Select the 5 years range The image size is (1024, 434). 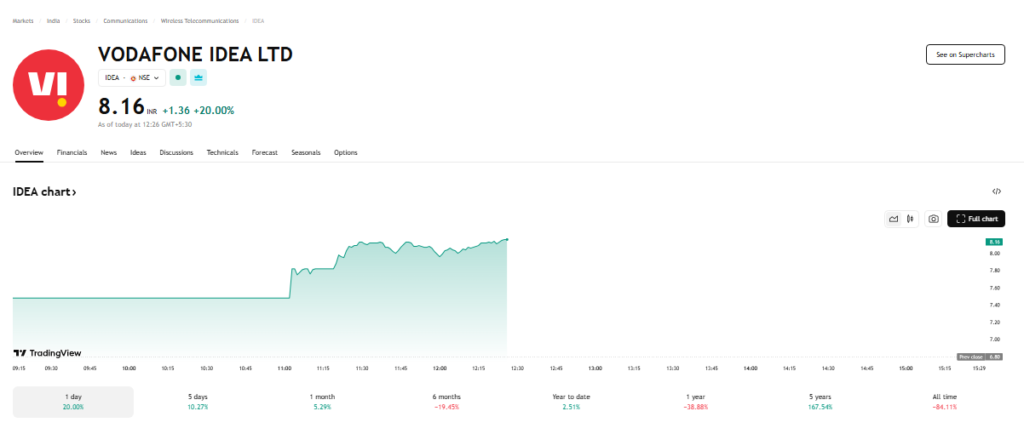coord(819,402)
